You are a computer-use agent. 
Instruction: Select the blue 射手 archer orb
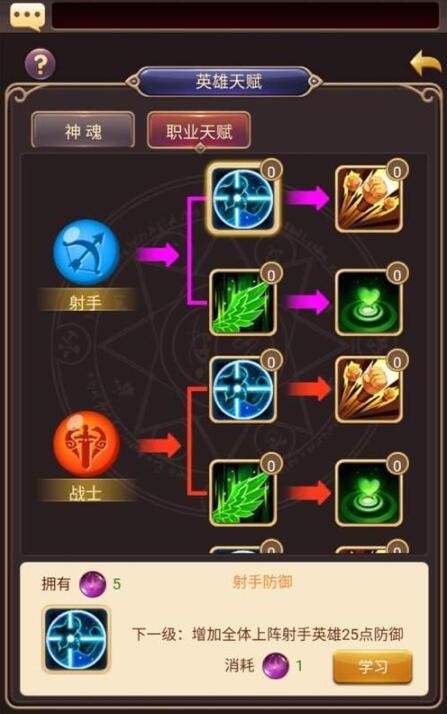tap(86, 252)
